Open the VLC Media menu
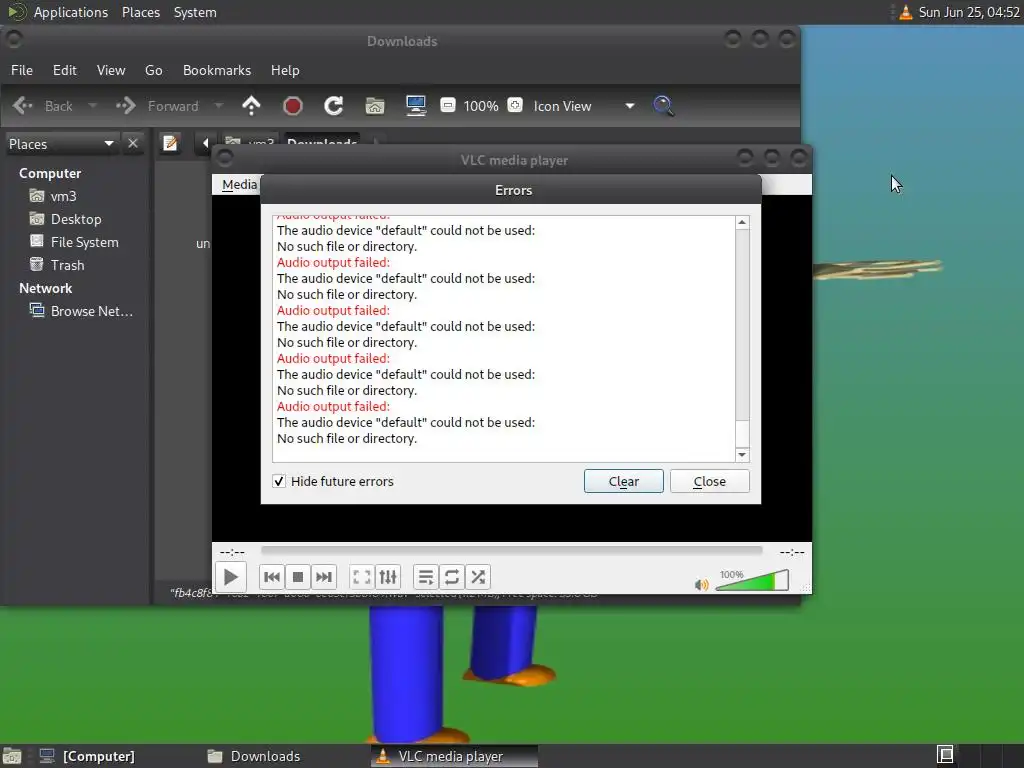Screen dimensions: 1024x768 coord(239,185)
